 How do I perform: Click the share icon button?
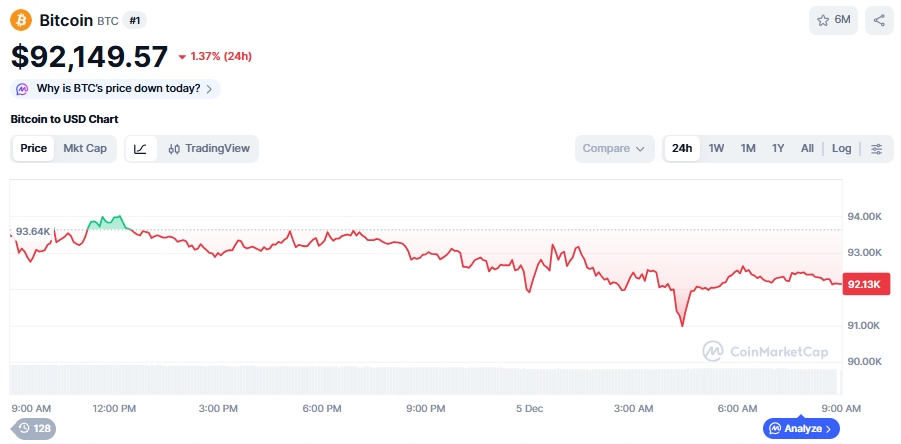[879, 20]
